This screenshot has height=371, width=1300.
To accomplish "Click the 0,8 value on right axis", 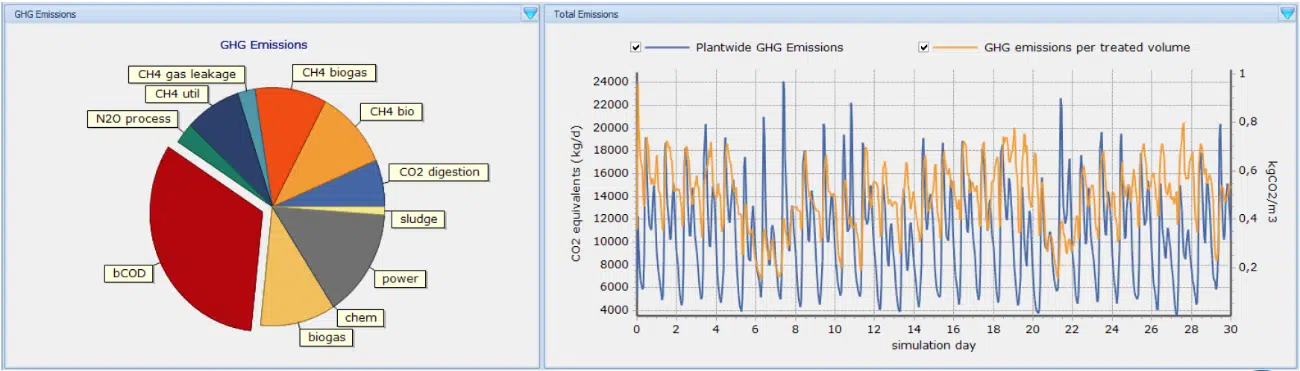I will tap(1247, 122).
